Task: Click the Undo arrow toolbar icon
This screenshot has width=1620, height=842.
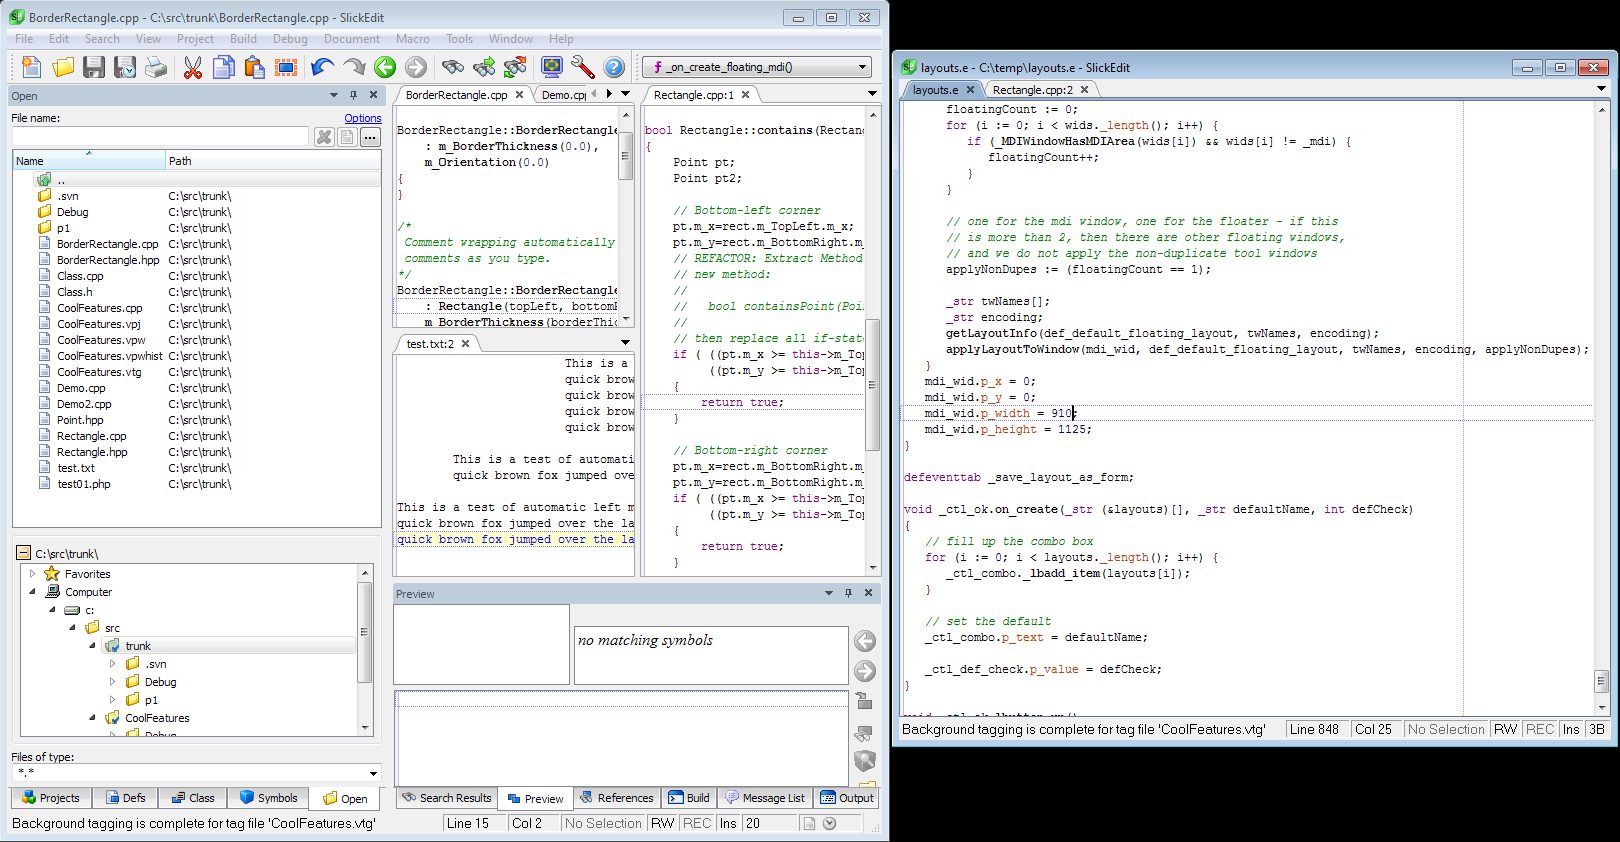Action: 322,67
